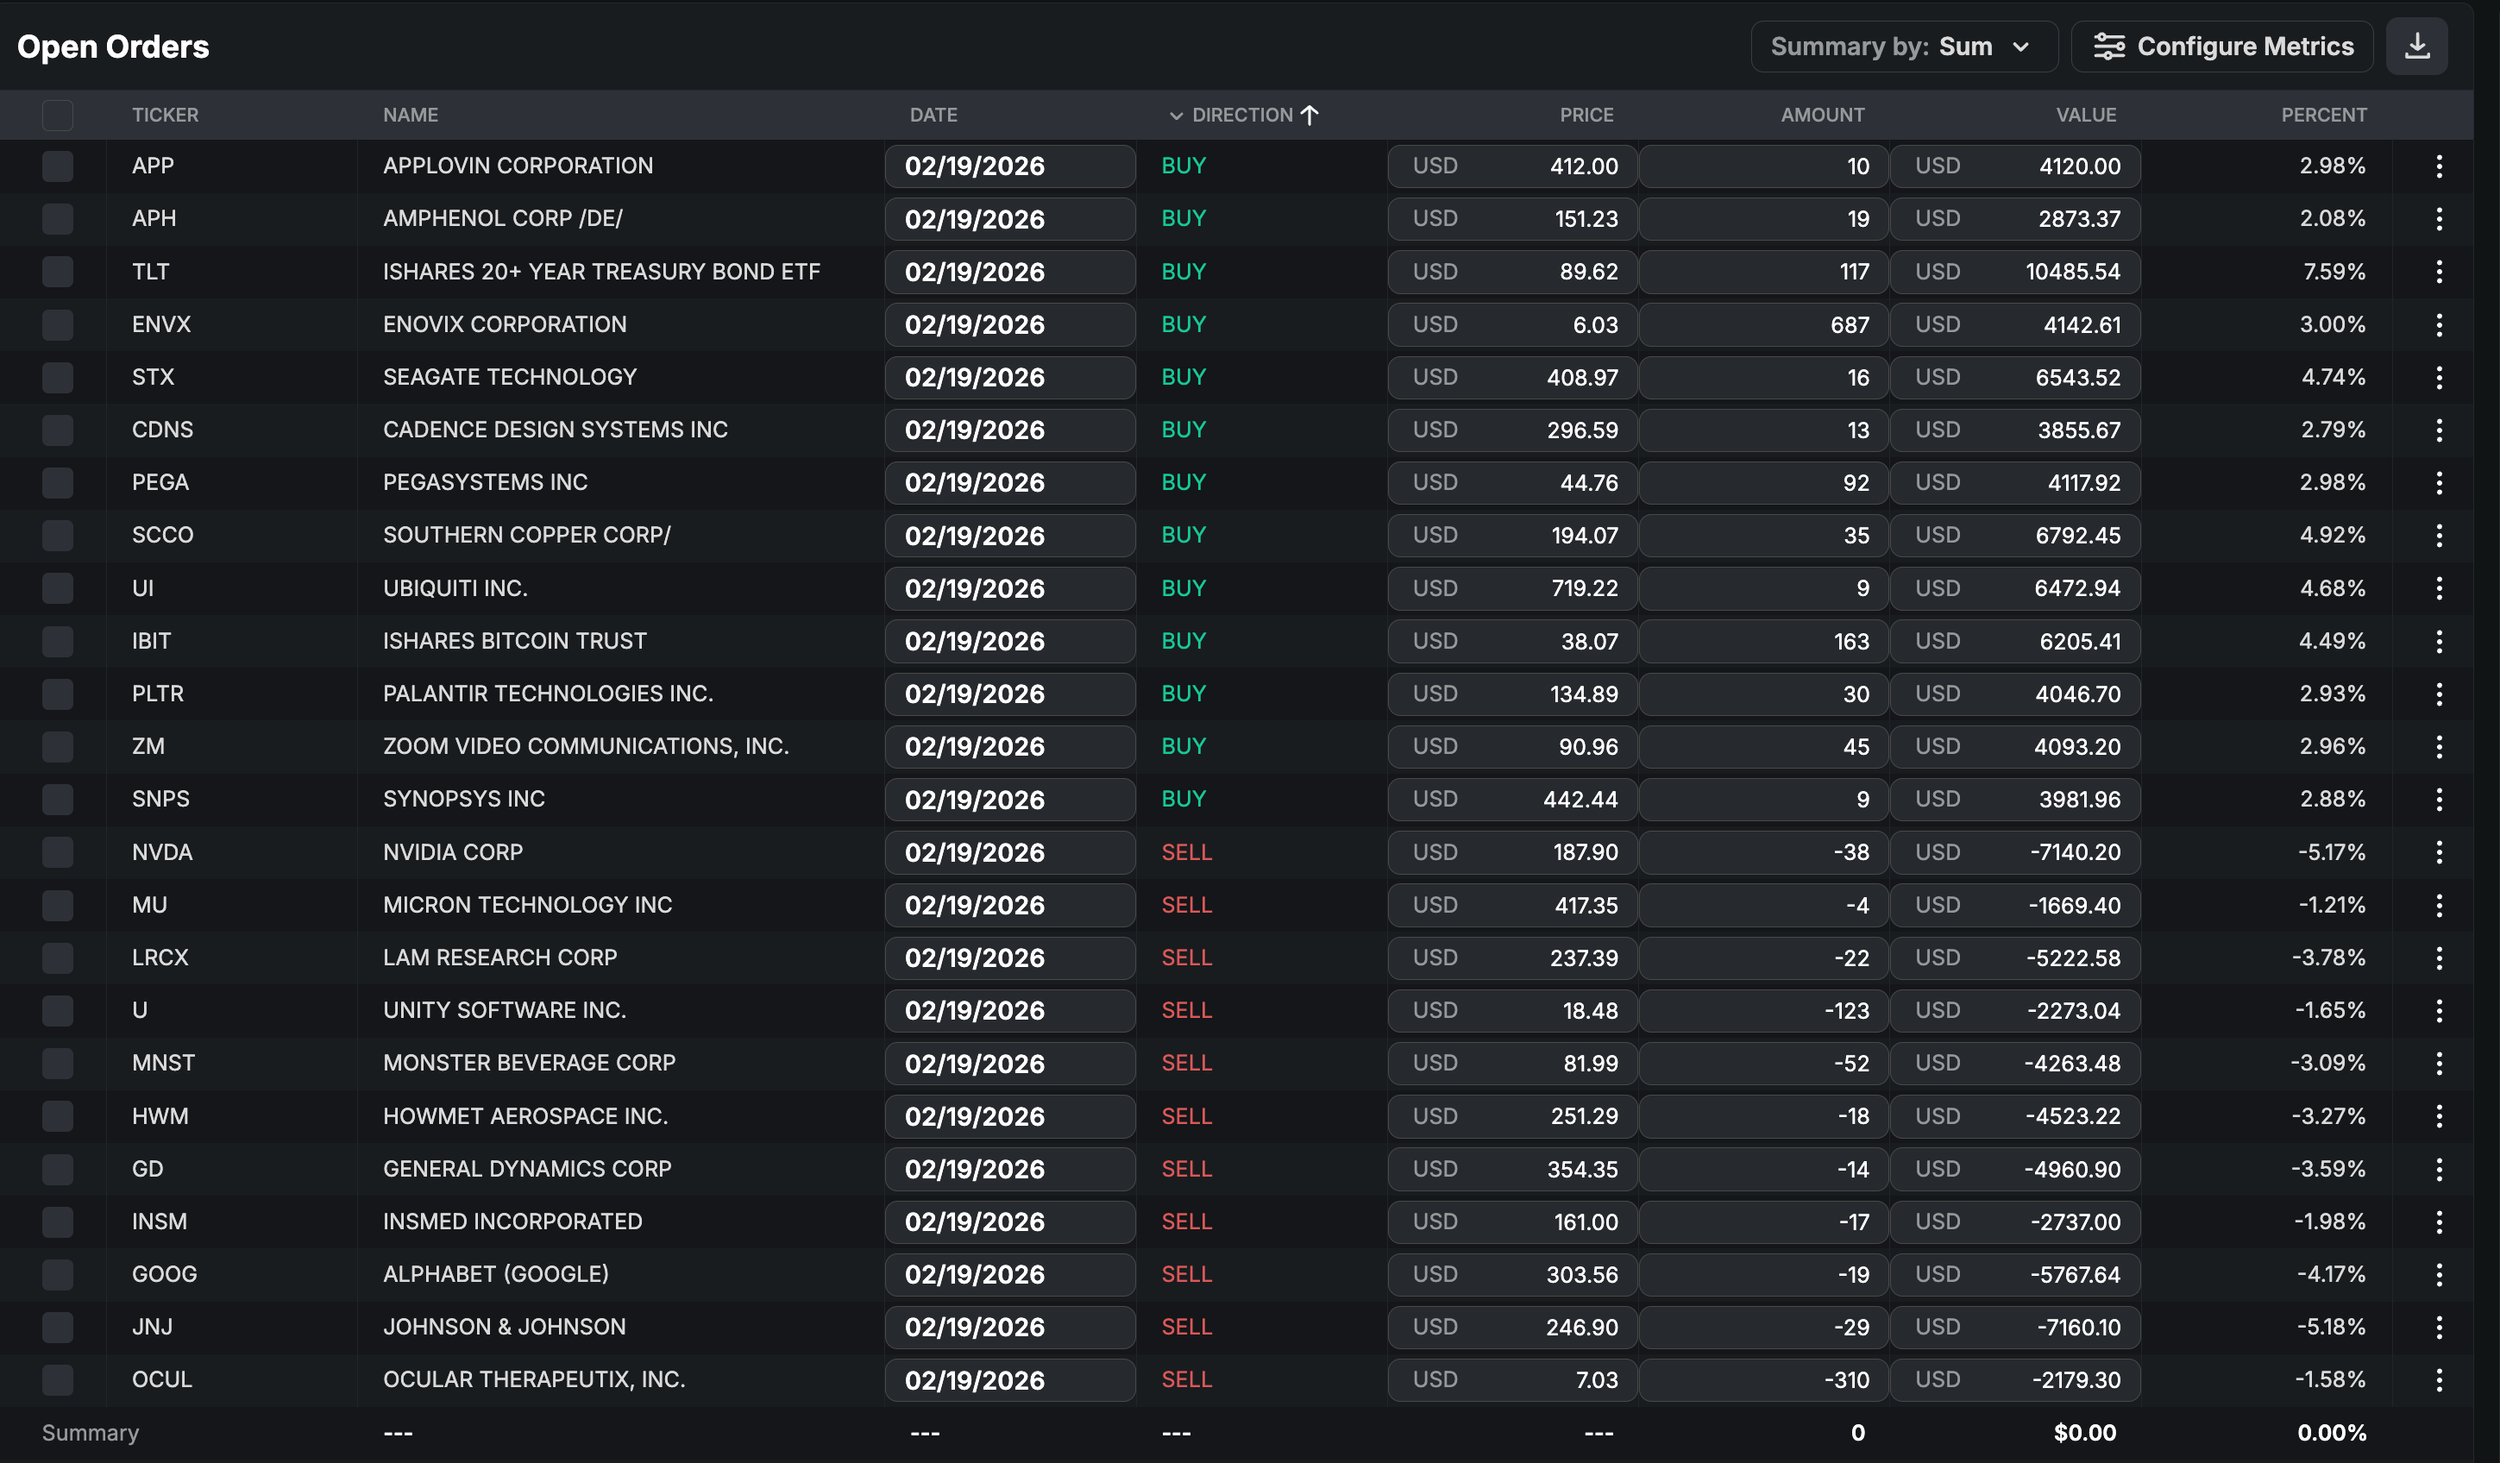Expand the Direction column chevron
This screenshot has height=1463, width=2500.
click(1176, 115)
